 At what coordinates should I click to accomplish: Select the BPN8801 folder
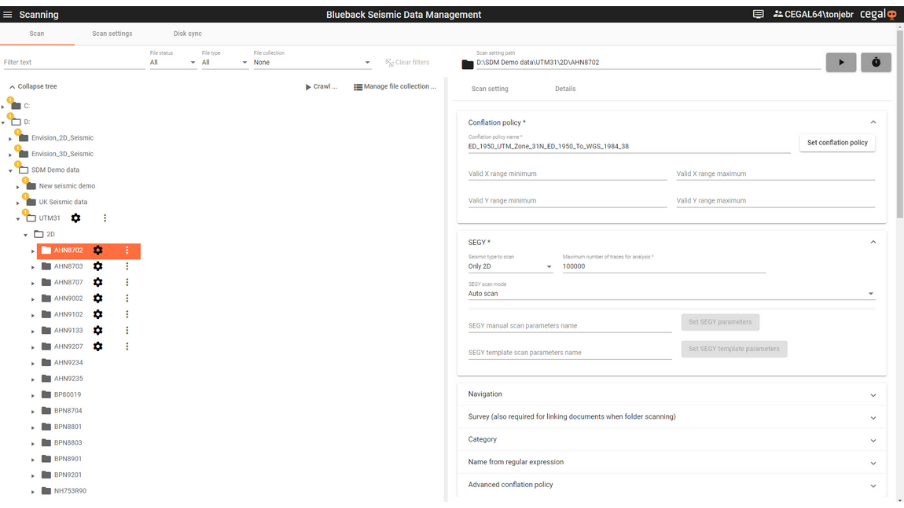68,427
